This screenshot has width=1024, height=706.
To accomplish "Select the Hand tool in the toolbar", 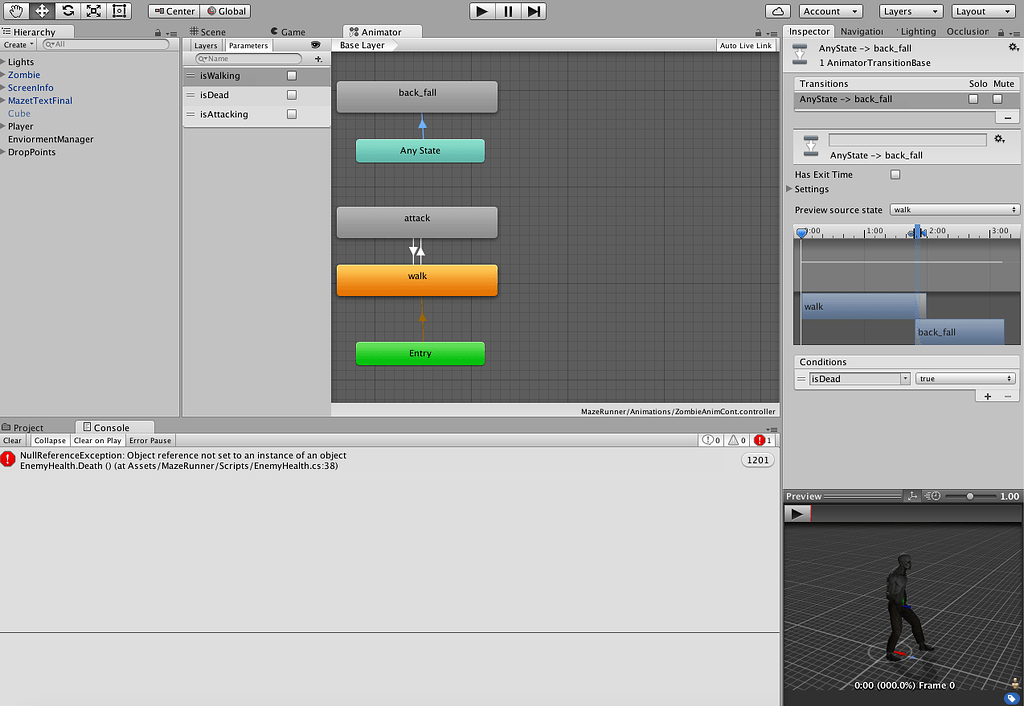I will [x=13, y=10].
